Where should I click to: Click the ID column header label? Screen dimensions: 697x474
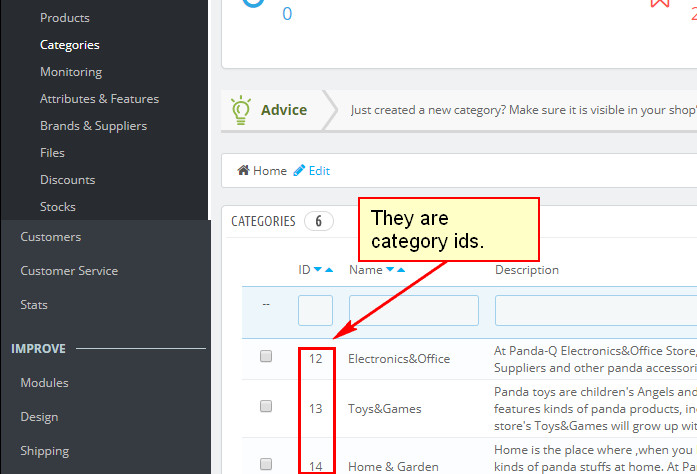304,270
